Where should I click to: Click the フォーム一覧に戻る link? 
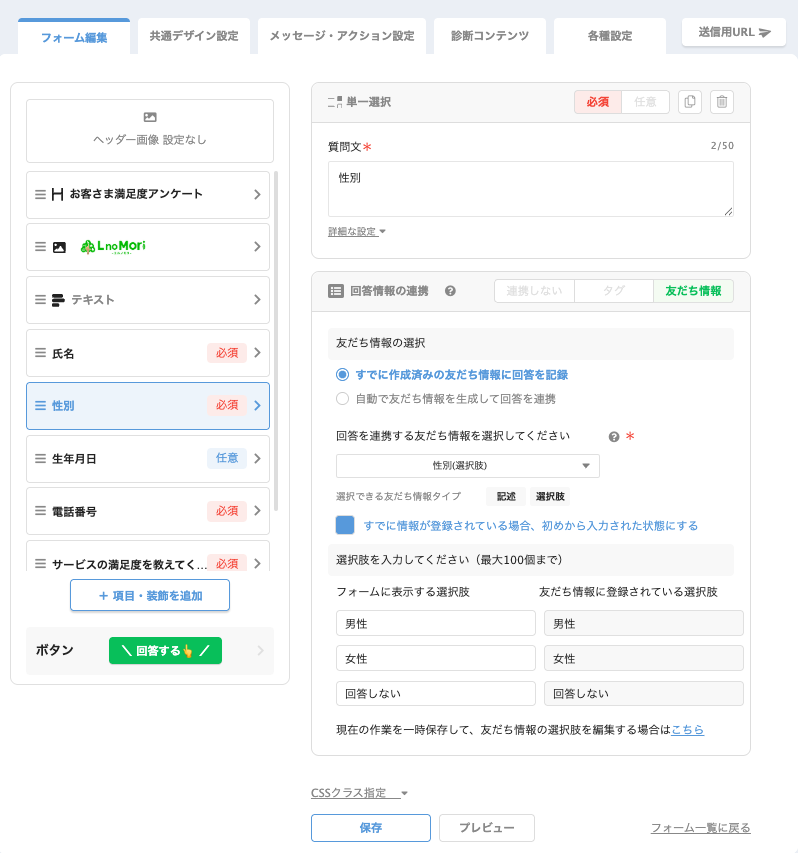coord(700,828)
